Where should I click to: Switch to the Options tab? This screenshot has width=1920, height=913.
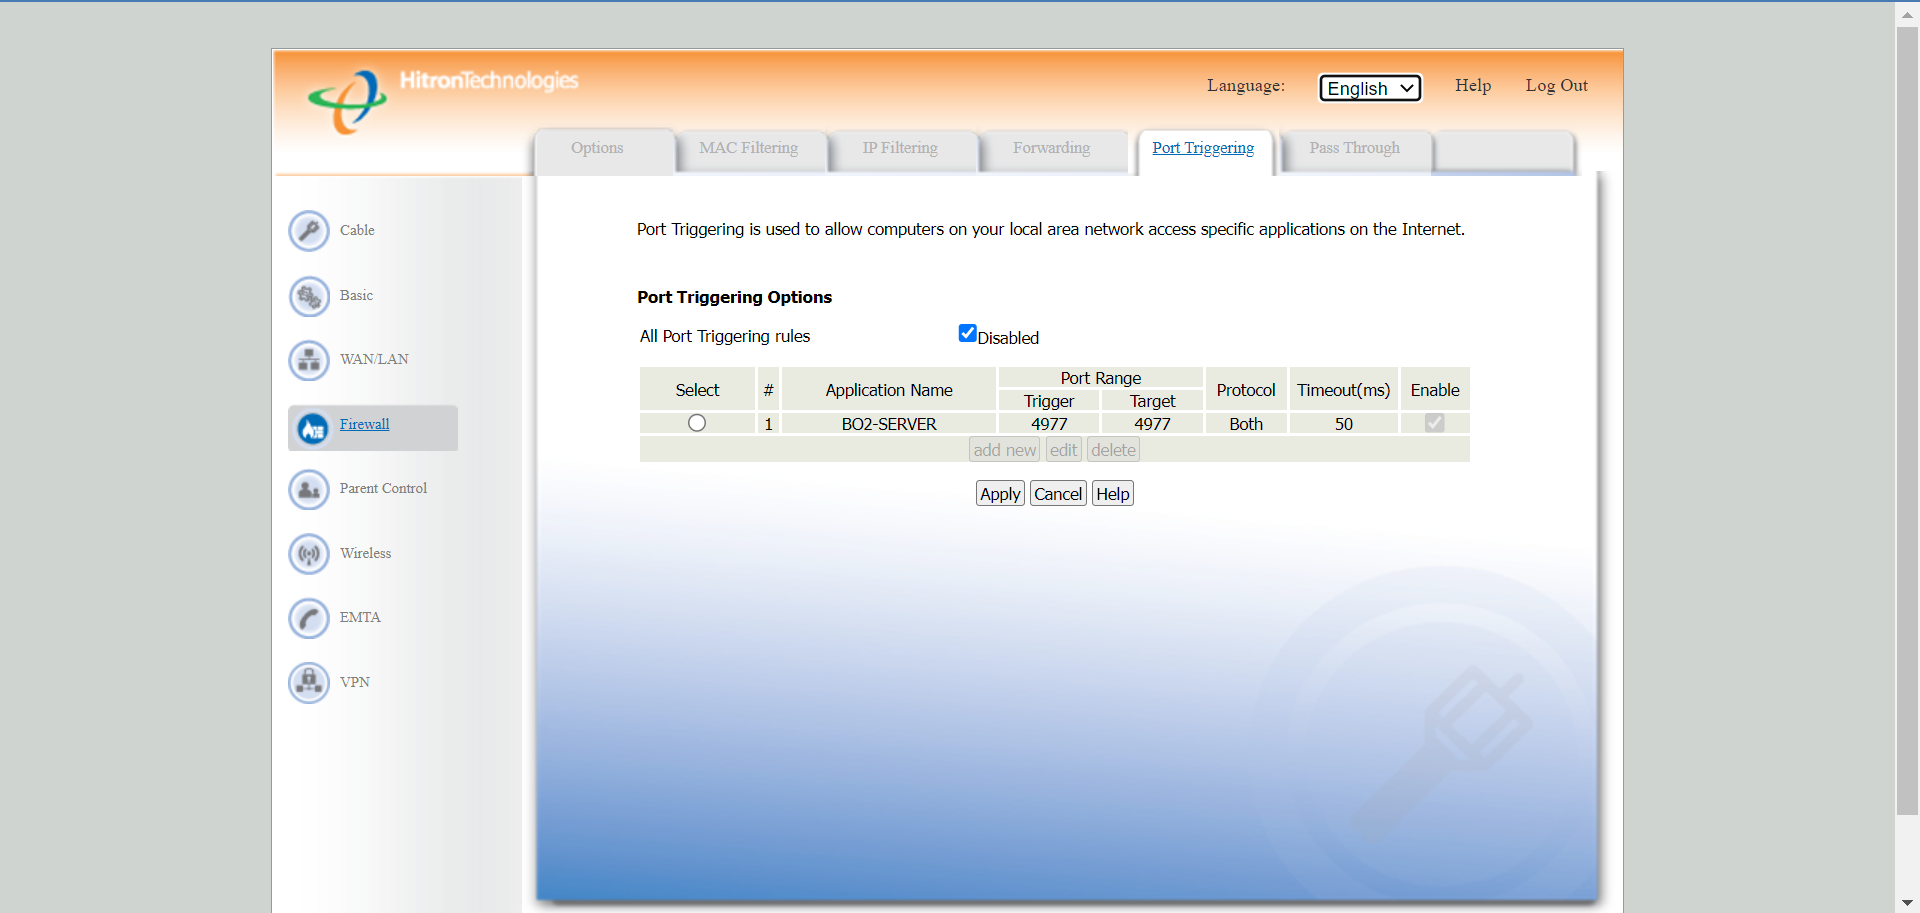tap(597, 148)
